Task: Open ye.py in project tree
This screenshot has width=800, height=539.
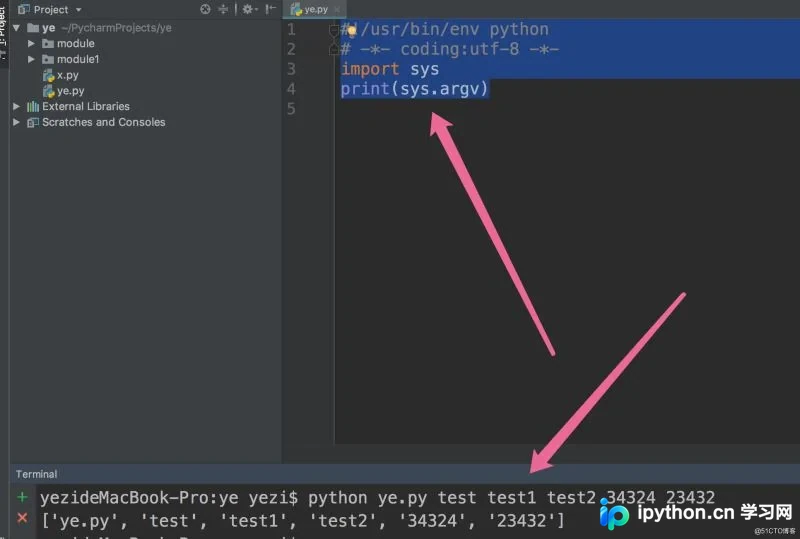Action: [64, 91]
